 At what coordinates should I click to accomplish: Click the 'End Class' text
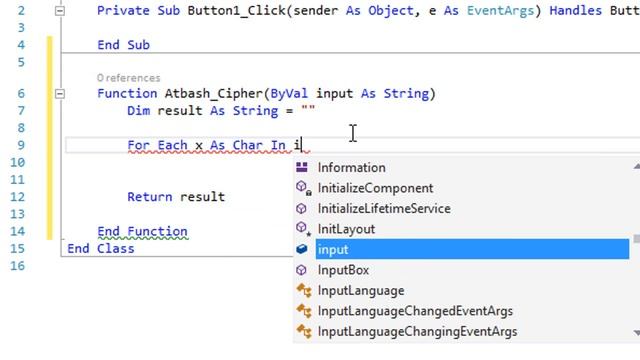(101, 248)
